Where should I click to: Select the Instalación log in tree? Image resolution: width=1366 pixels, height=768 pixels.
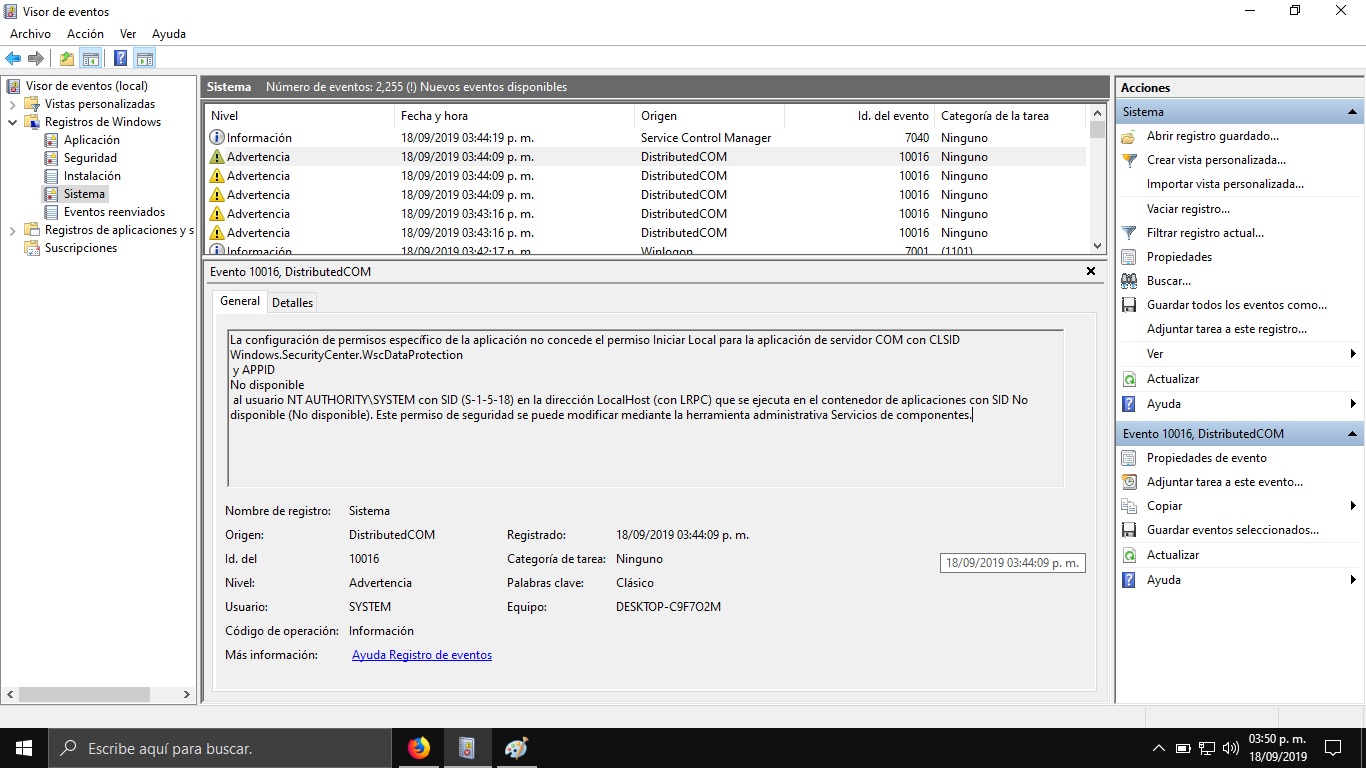(x=92, y=176)
